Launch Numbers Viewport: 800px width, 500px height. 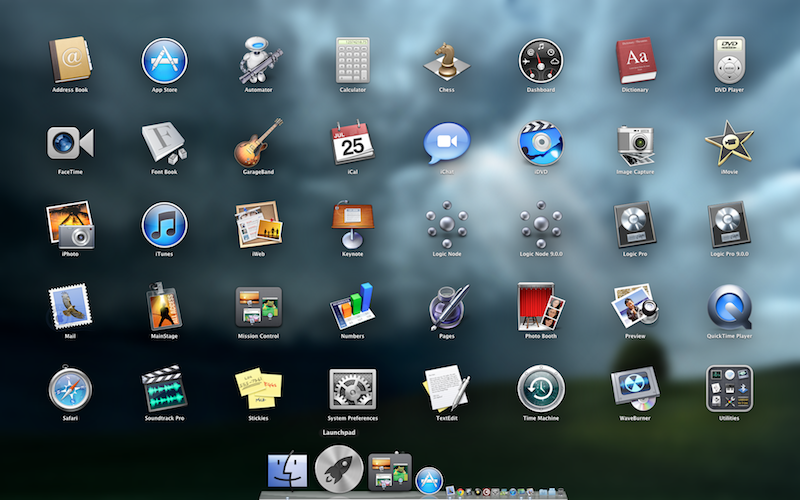(353, 306)
